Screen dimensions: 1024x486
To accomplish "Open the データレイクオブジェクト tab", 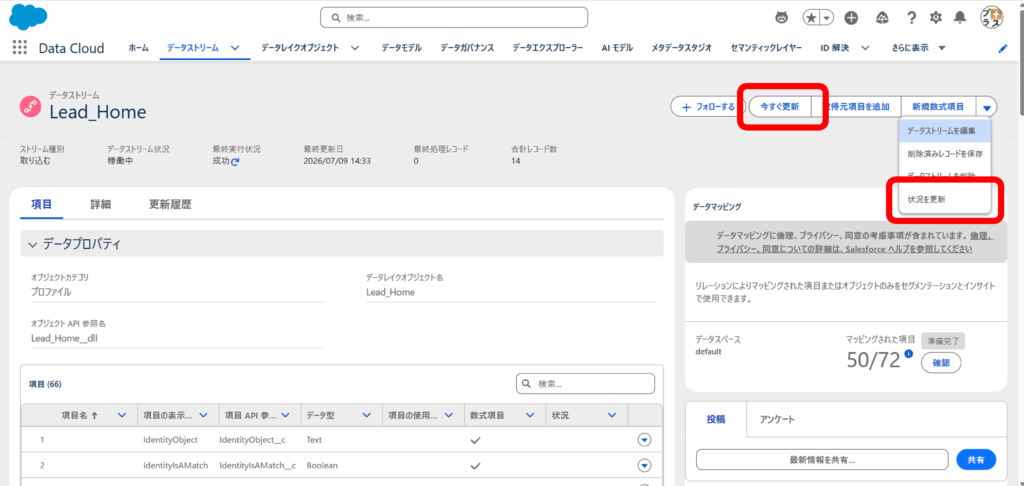I will (x=300, y=48).
